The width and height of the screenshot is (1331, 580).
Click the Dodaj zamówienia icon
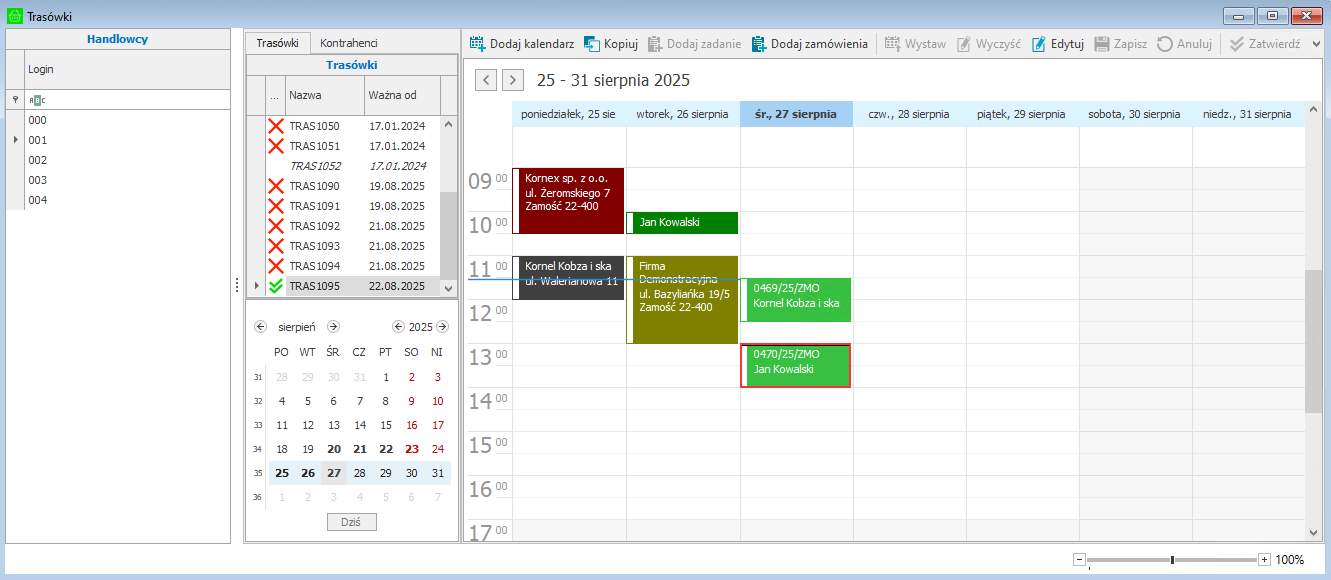[759, 44]
